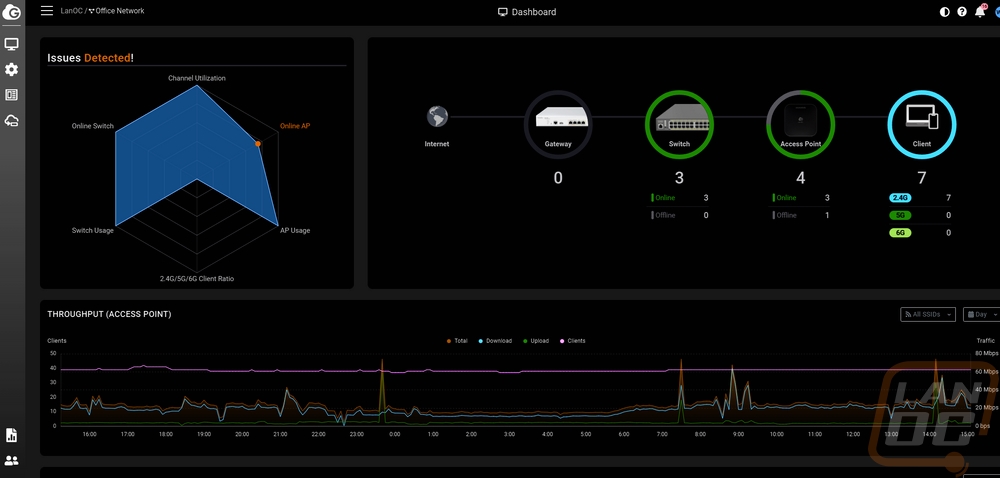Open the notifications bell
The width and height of the screenshot is (1000, 478).
(x=980, y=12)
